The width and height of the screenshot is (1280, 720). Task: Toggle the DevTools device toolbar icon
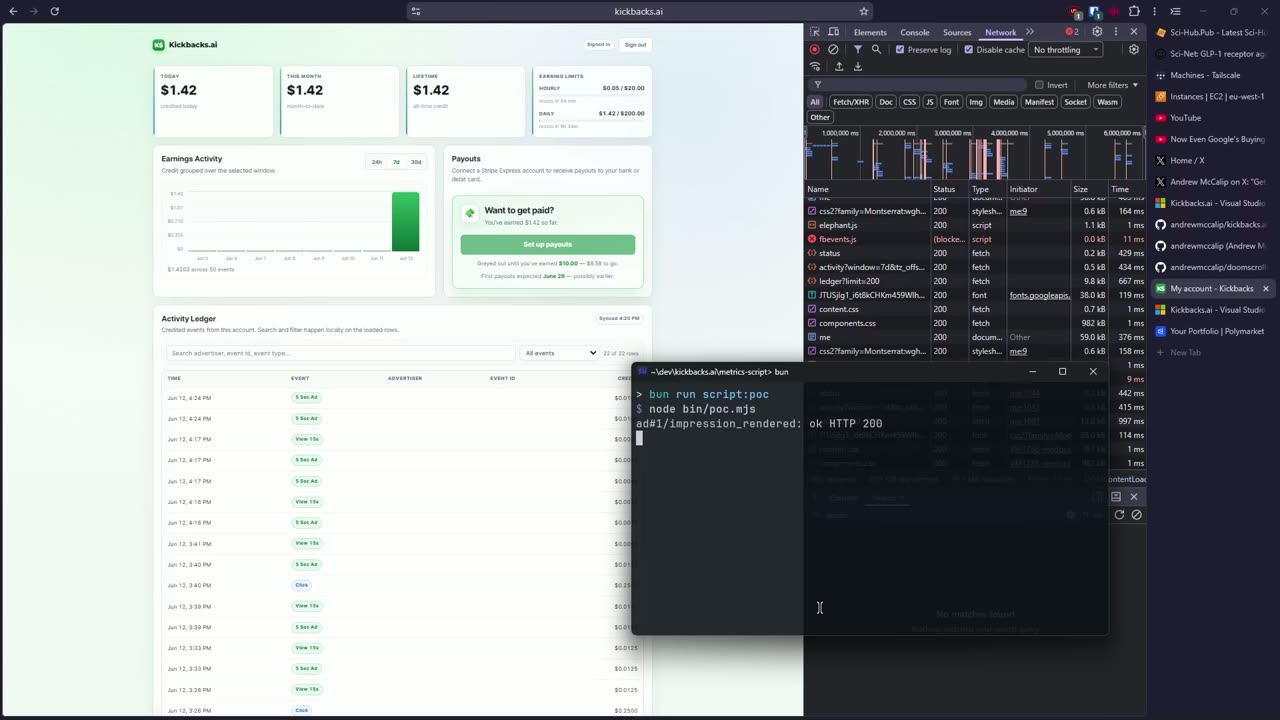tap(835, 32)
